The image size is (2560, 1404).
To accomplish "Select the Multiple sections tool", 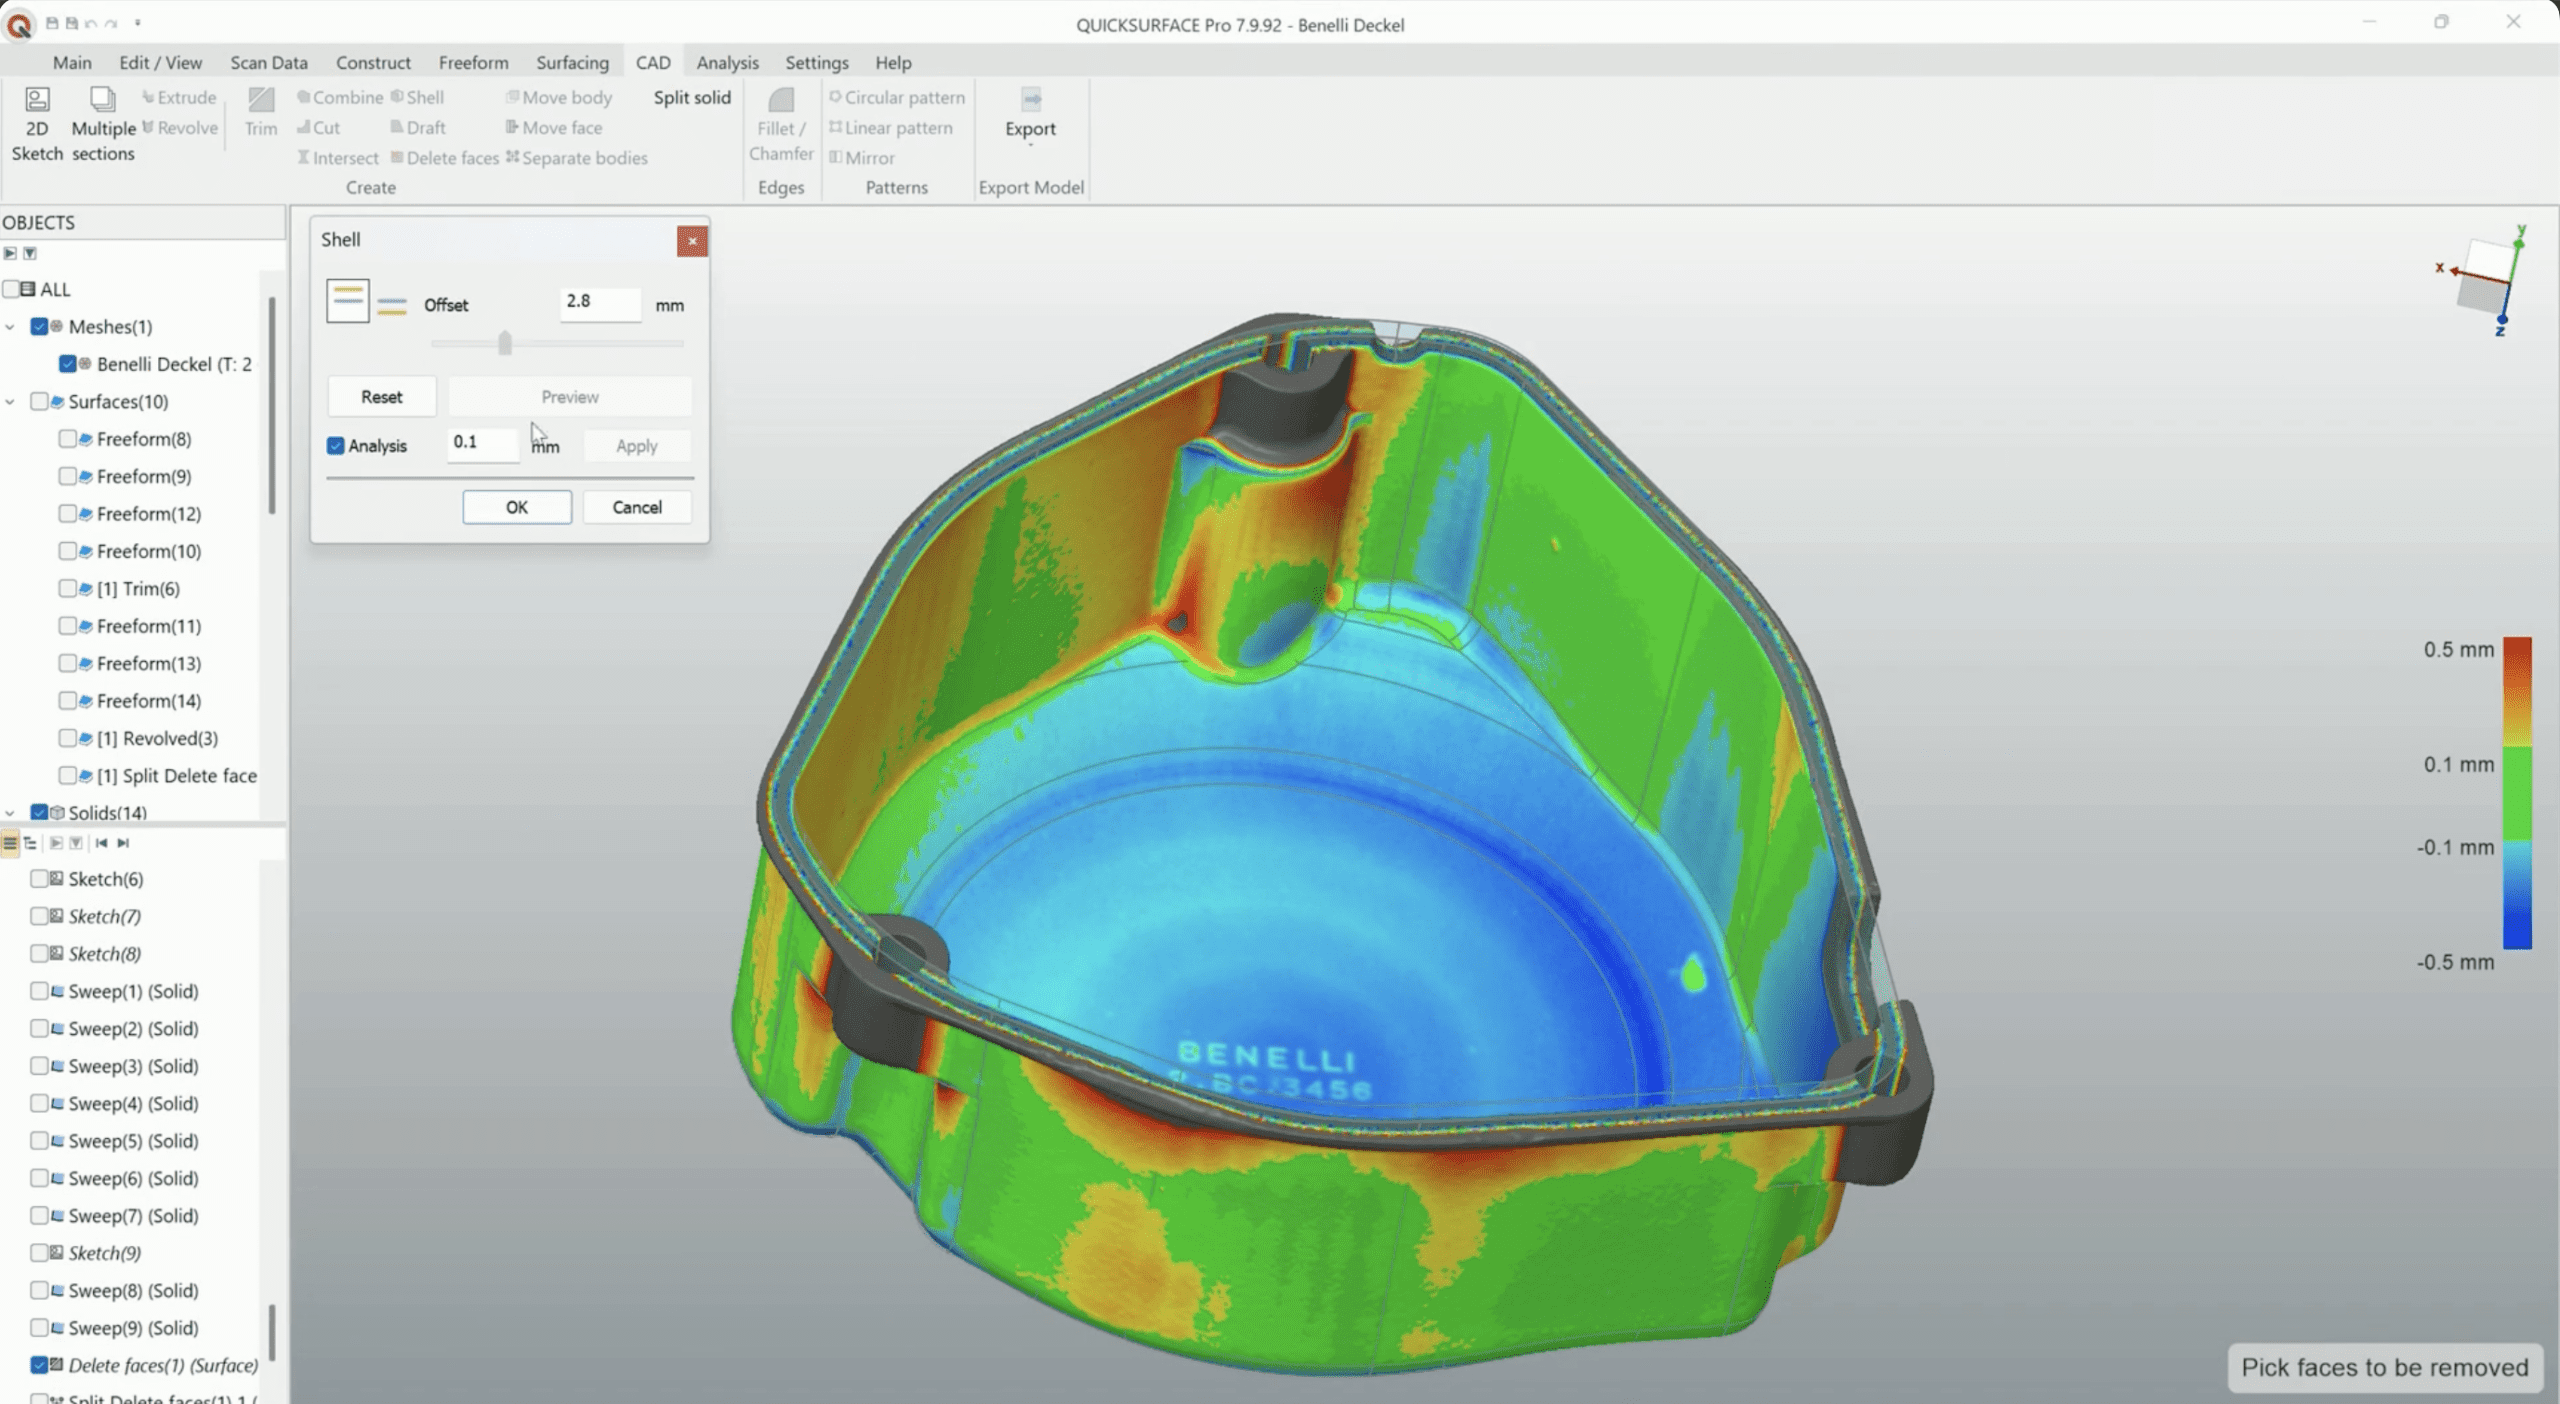I will (102, 100).
